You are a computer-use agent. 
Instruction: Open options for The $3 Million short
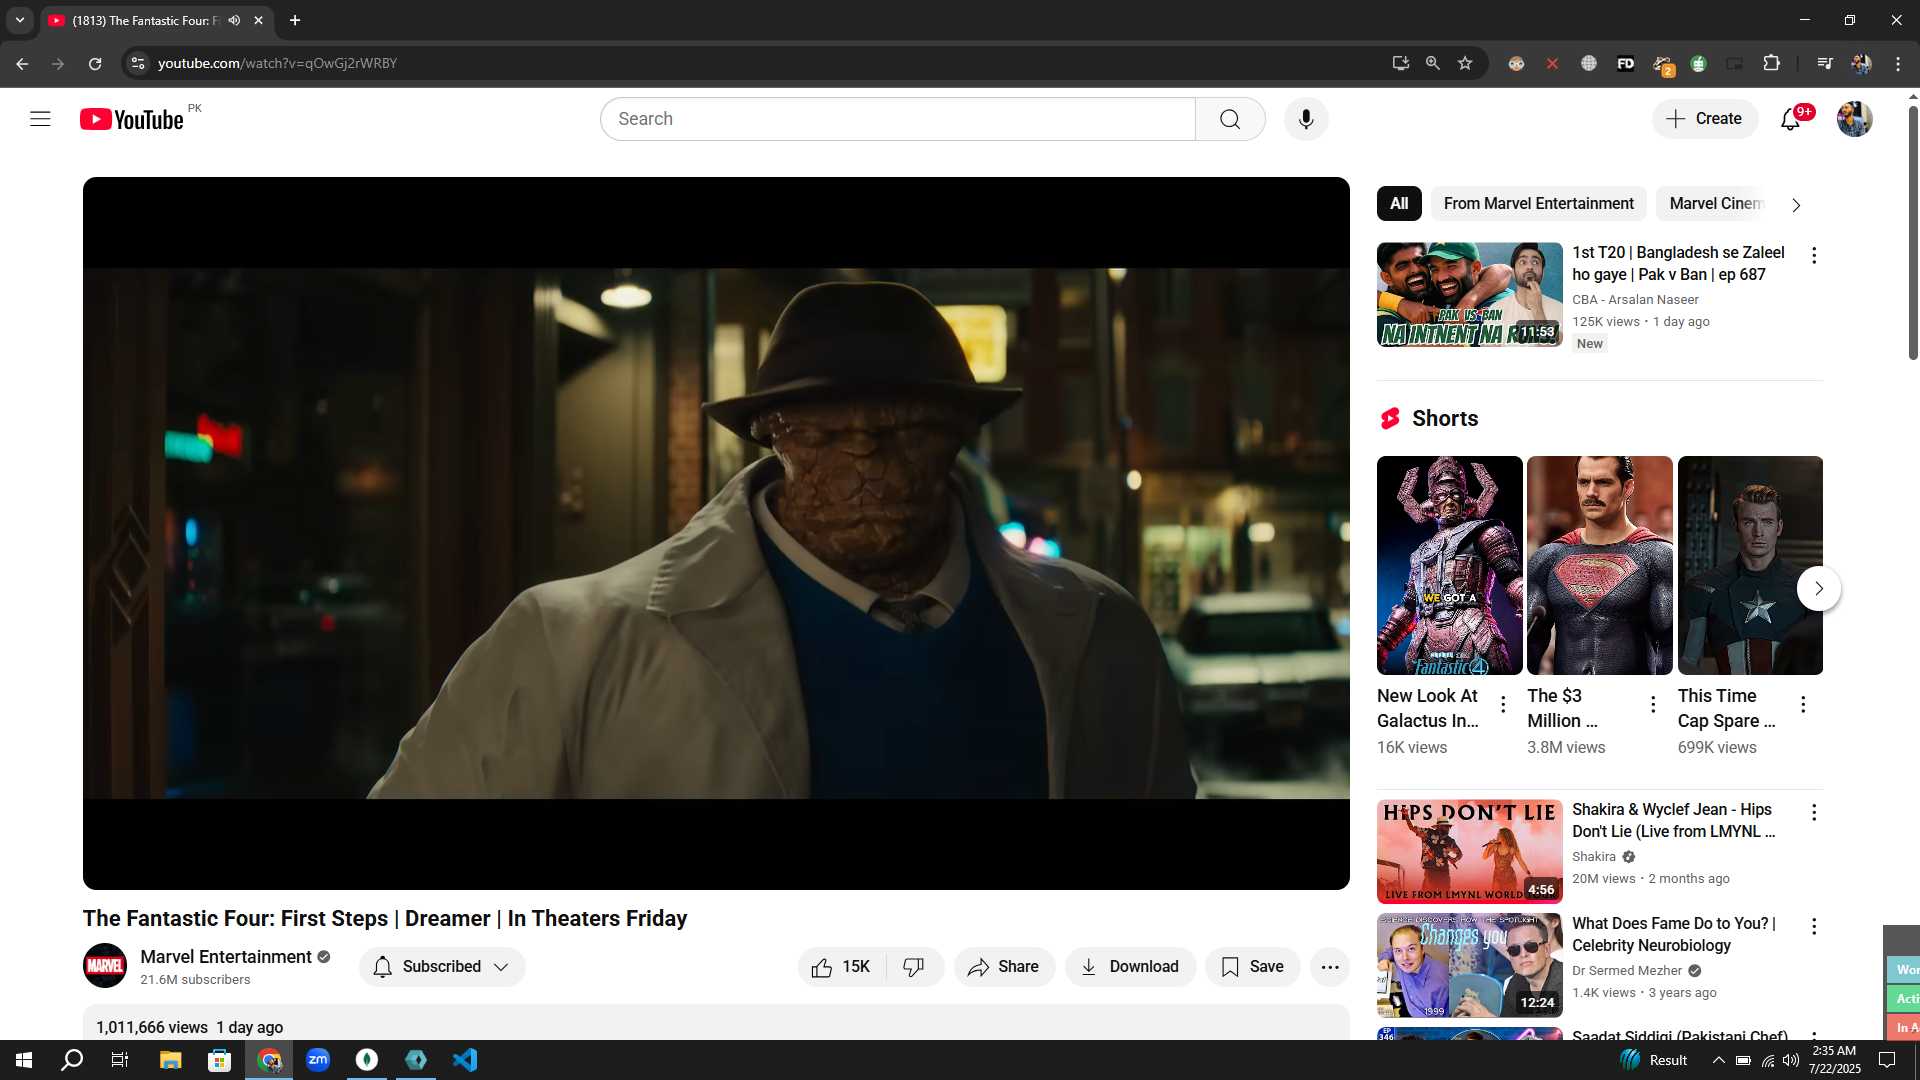pos(1653,705)
